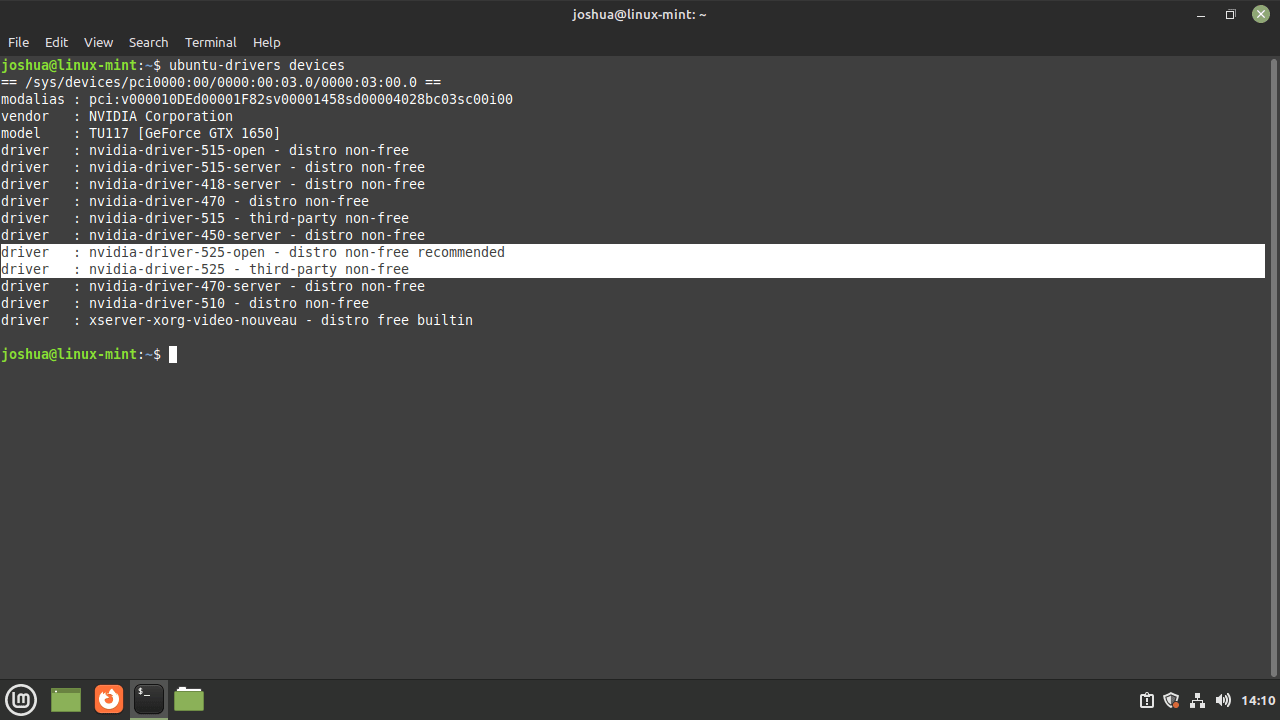Close the terminal window
The height and width of the screenshot is (720, 1280).
pos(1260,14)
